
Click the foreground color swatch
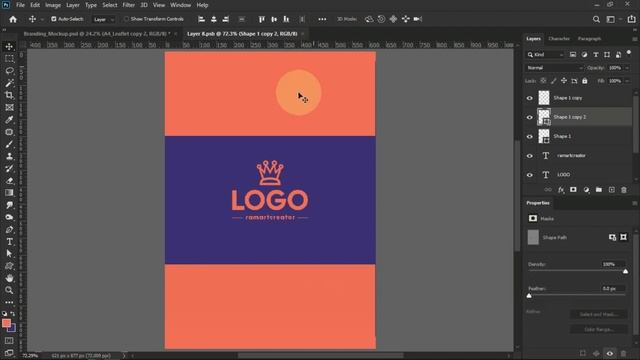(x=6, y=323)
